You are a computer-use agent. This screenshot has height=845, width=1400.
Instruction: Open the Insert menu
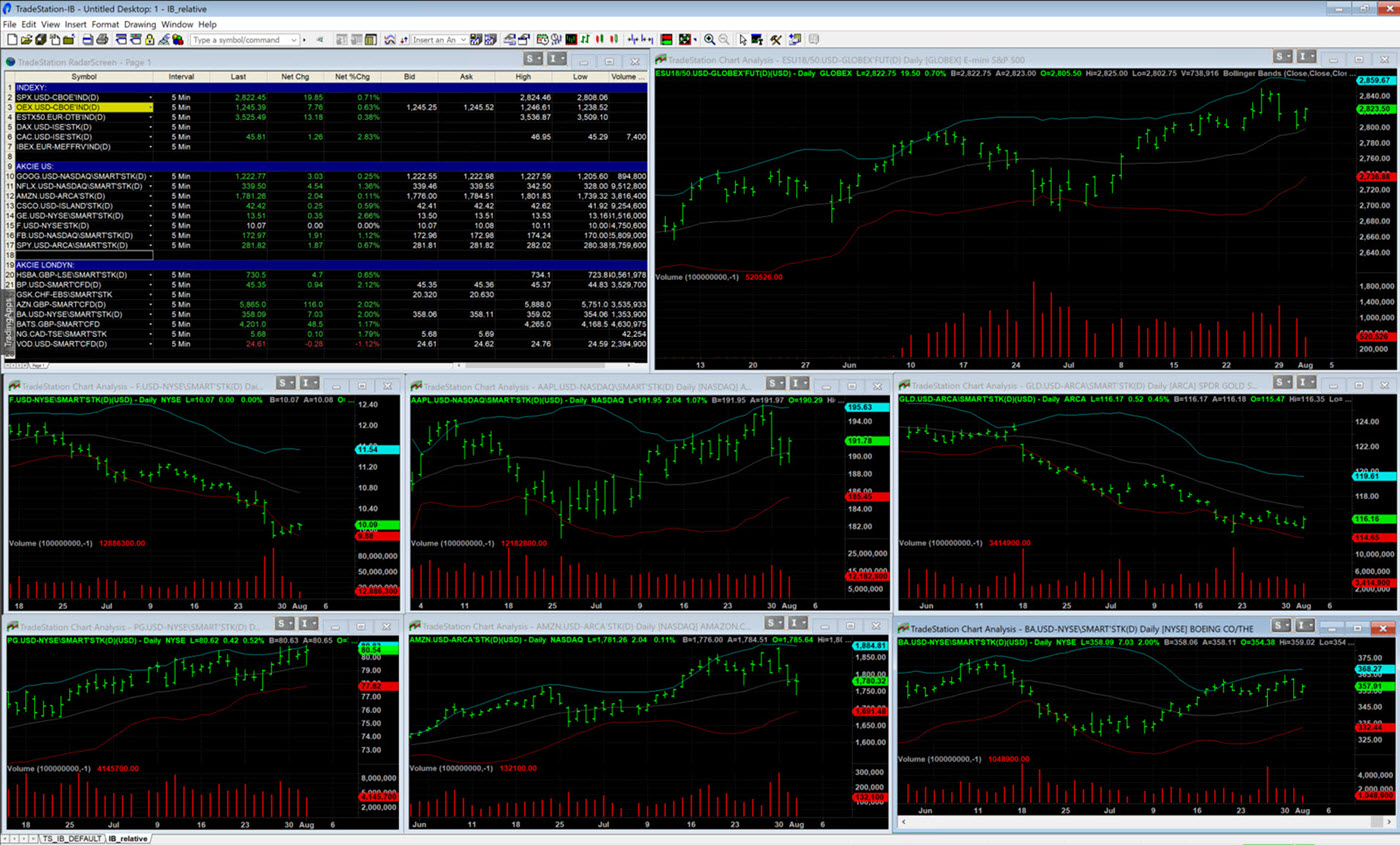pos(75,24)
